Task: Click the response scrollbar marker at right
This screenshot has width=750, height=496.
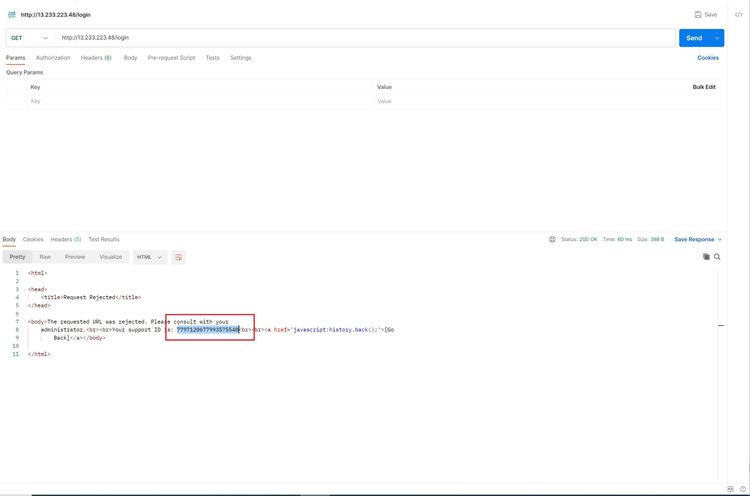Action: (x=721, y=326)
